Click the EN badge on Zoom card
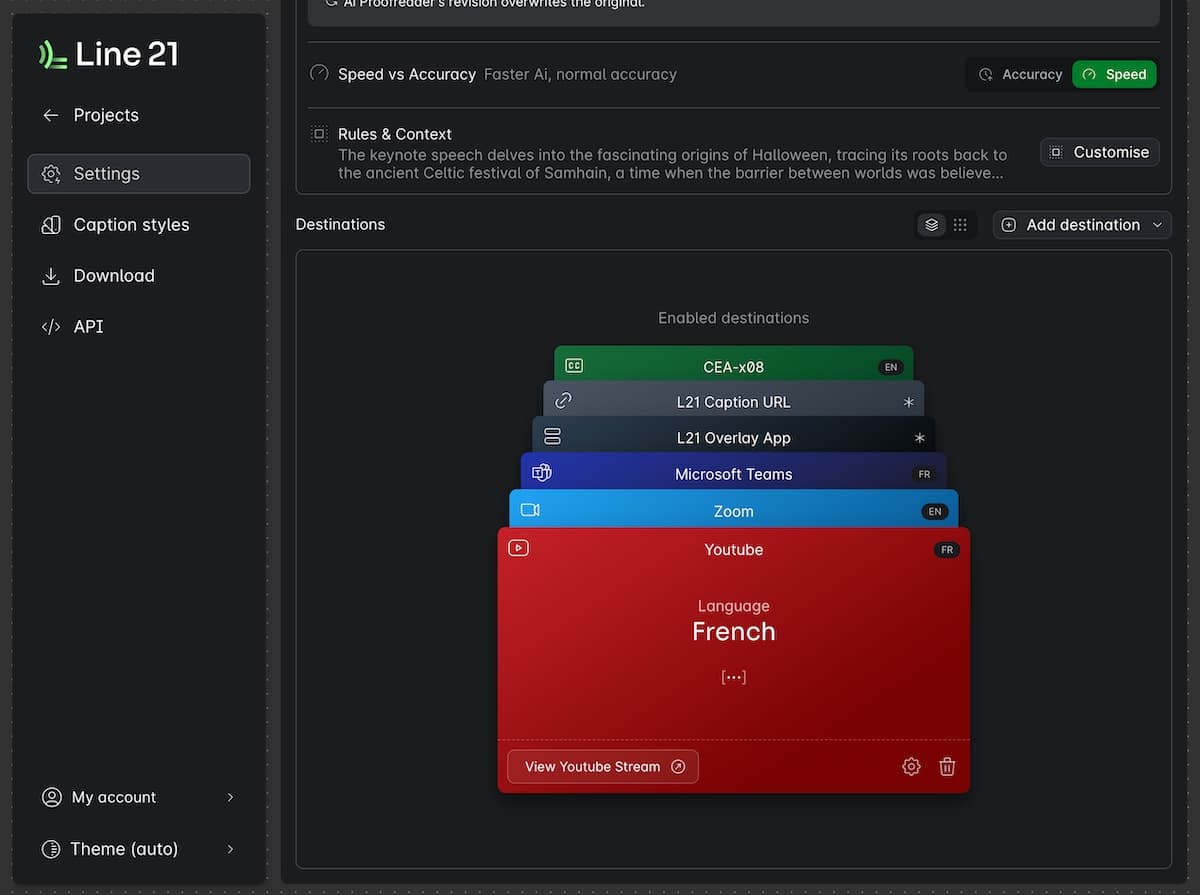Image resolution: width=1200 pixels, height=895 pixels. tap(935, 511)
